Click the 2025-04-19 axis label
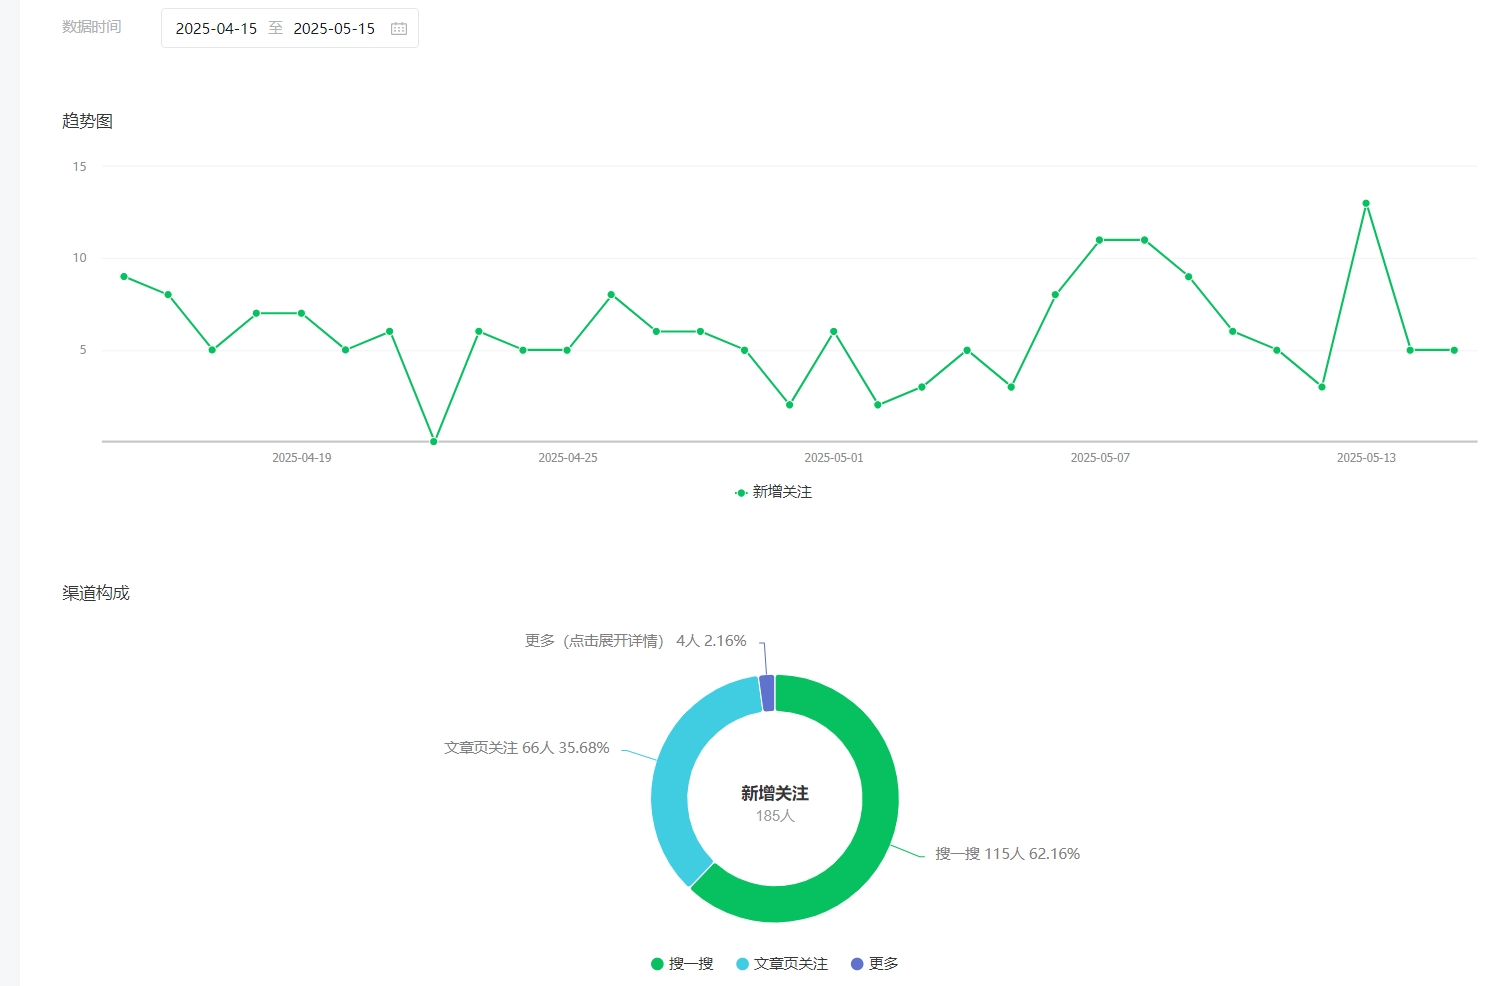Viewport: 1505px width, 986px height. pyautogui.click(x=302, y=458)
